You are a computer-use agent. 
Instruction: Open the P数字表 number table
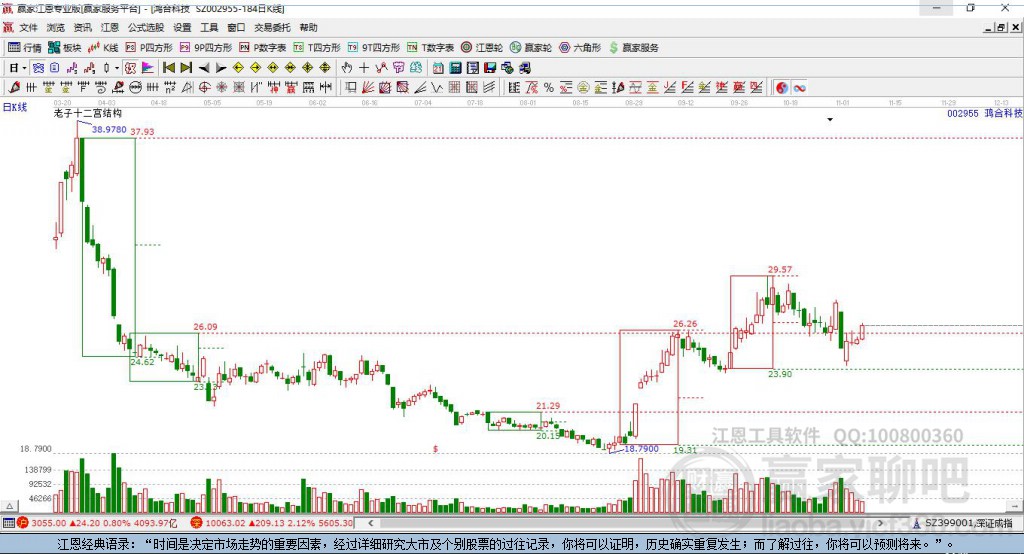coord(263,48)
